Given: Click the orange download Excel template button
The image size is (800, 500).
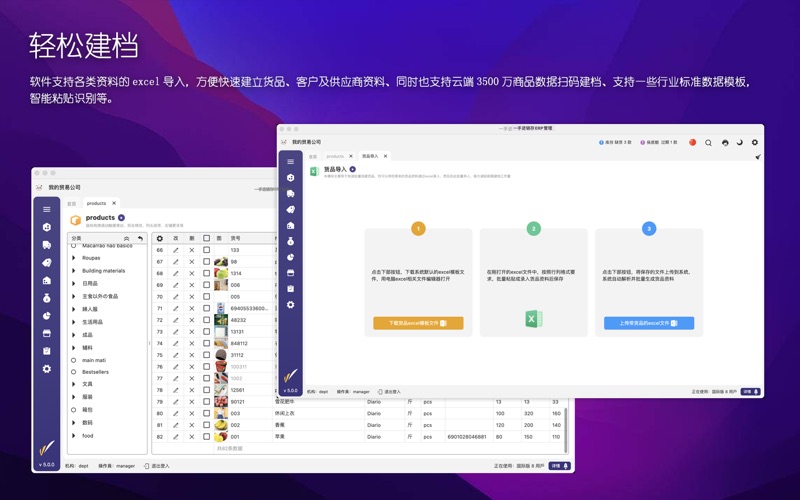Looking at the screenshot, I should click(418, 323).
